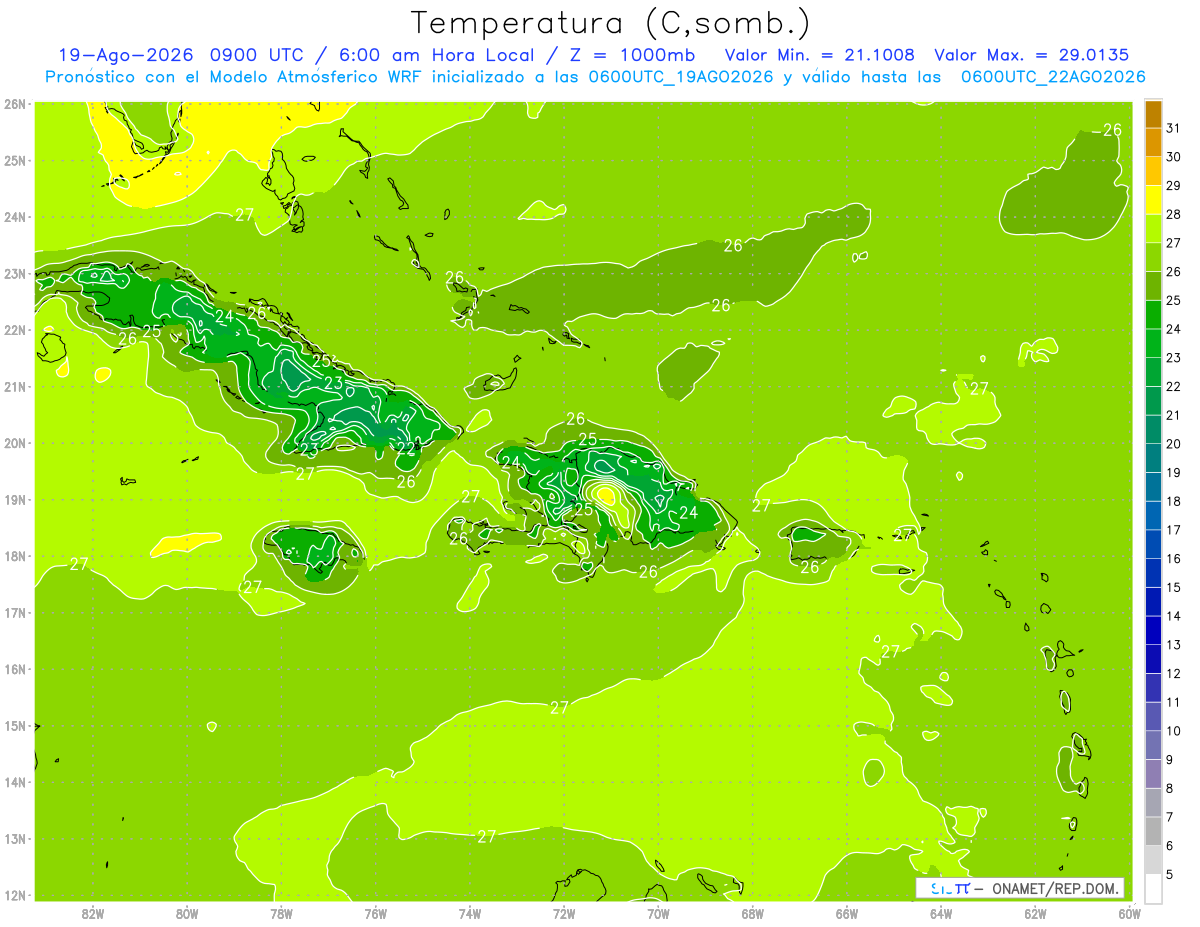This screenshot has width=1200, height=927.
Task: Click the "60W" longitude axis label
Action: 1129,913
